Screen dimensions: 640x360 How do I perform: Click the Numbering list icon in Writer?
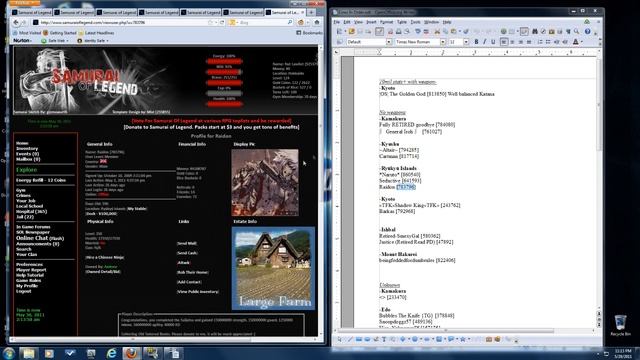coord(540,42)
